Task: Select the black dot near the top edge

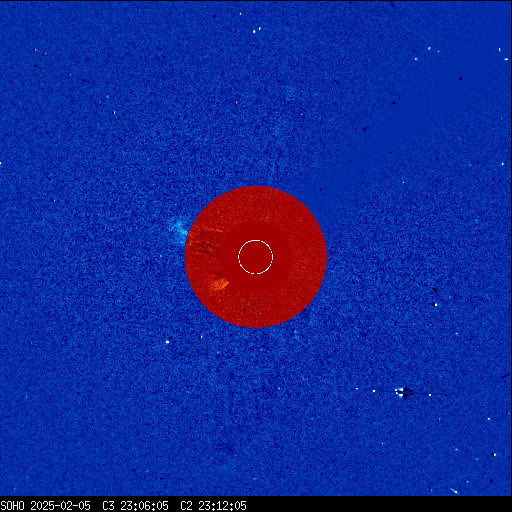Action: pos(214,16)
